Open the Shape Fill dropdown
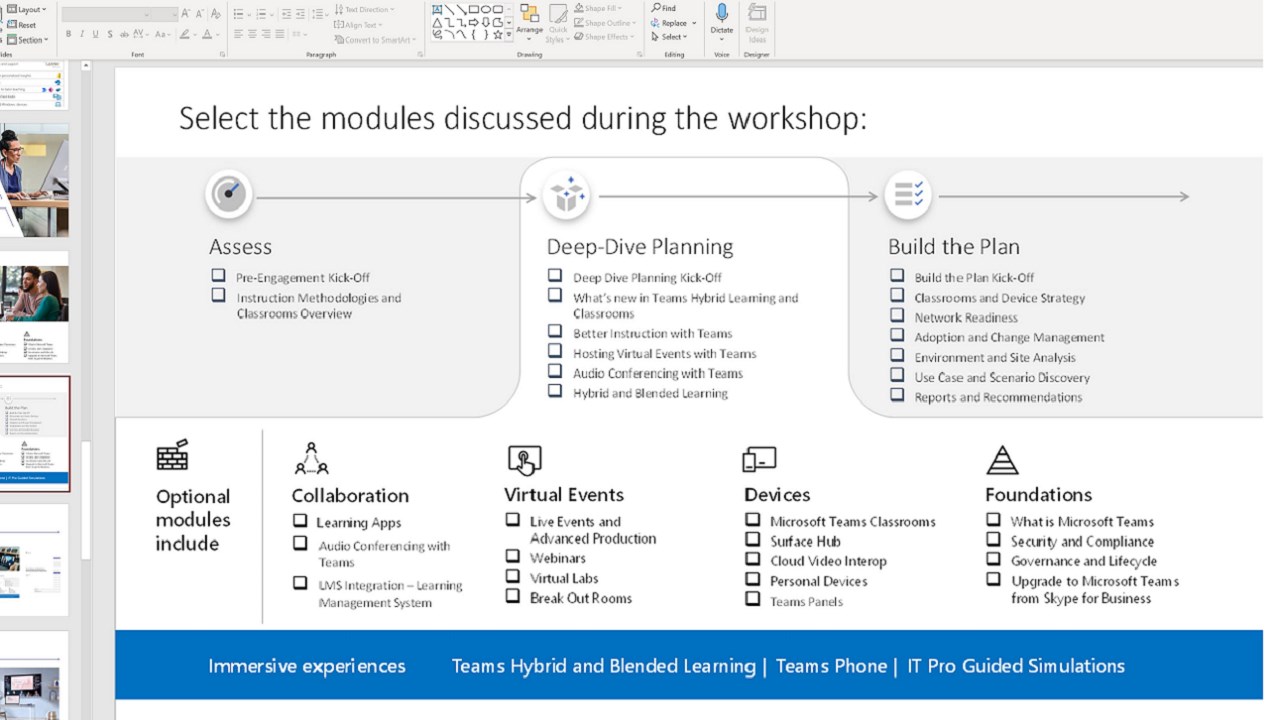1280x720 pixels. [x=597, y=8]
